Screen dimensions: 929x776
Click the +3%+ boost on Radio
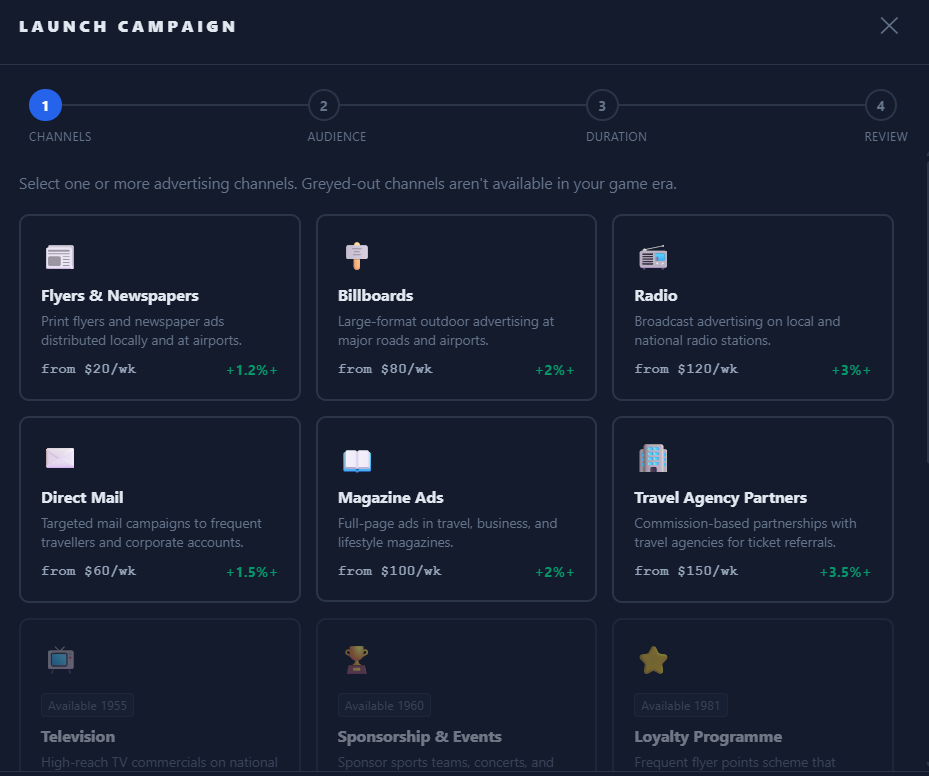851,370
